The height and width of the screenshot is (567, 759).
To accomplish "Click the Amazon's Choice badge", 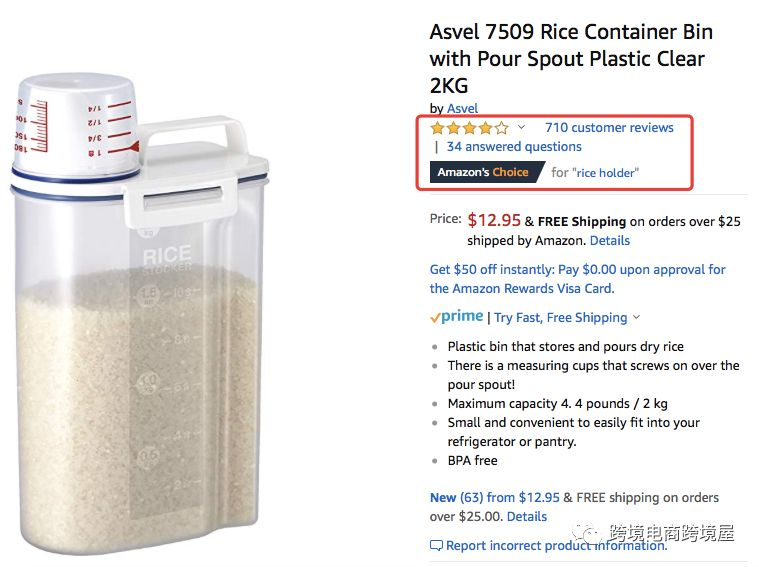I will click(486, 172).
